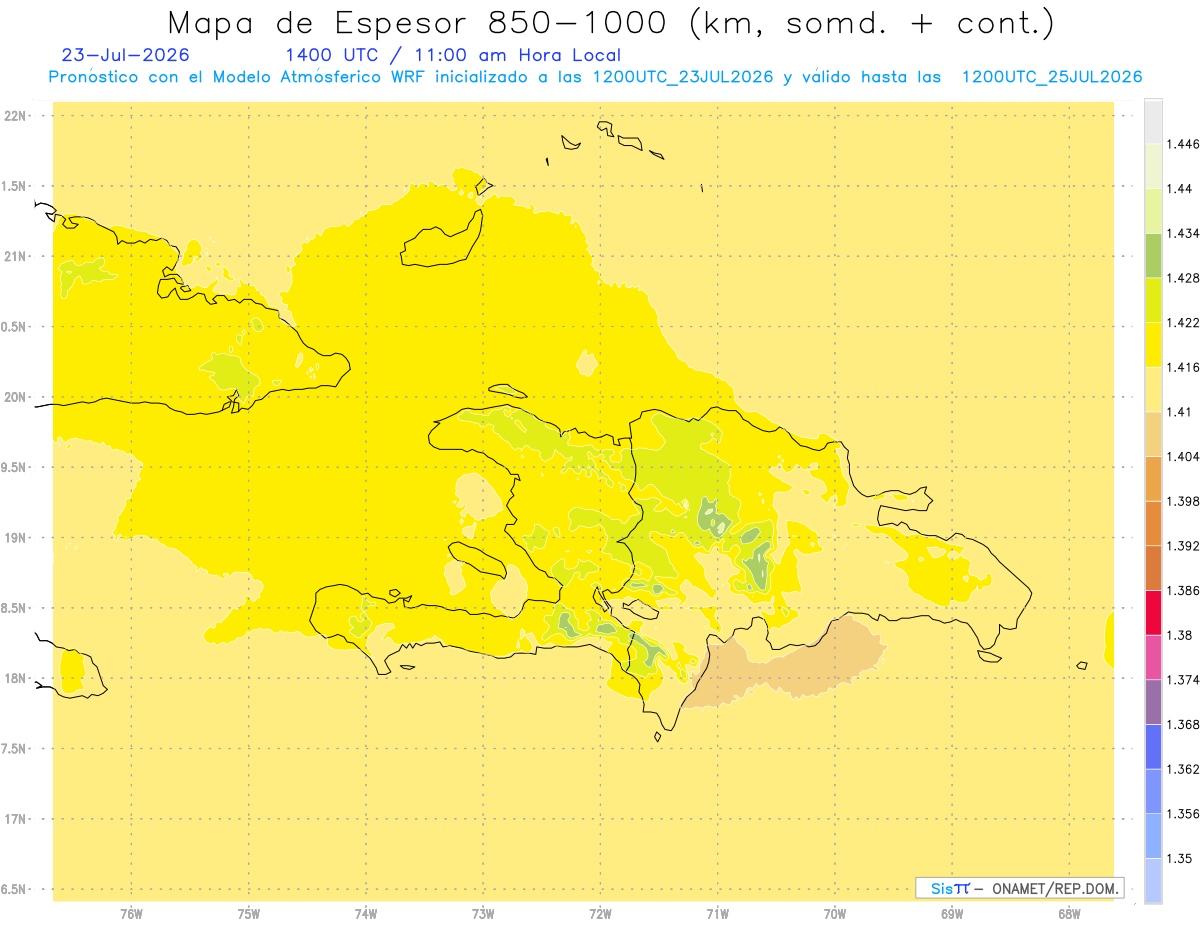Select the date label '23-Jul-2026'
1200x927 pixels.
click(x=125, y=55)
